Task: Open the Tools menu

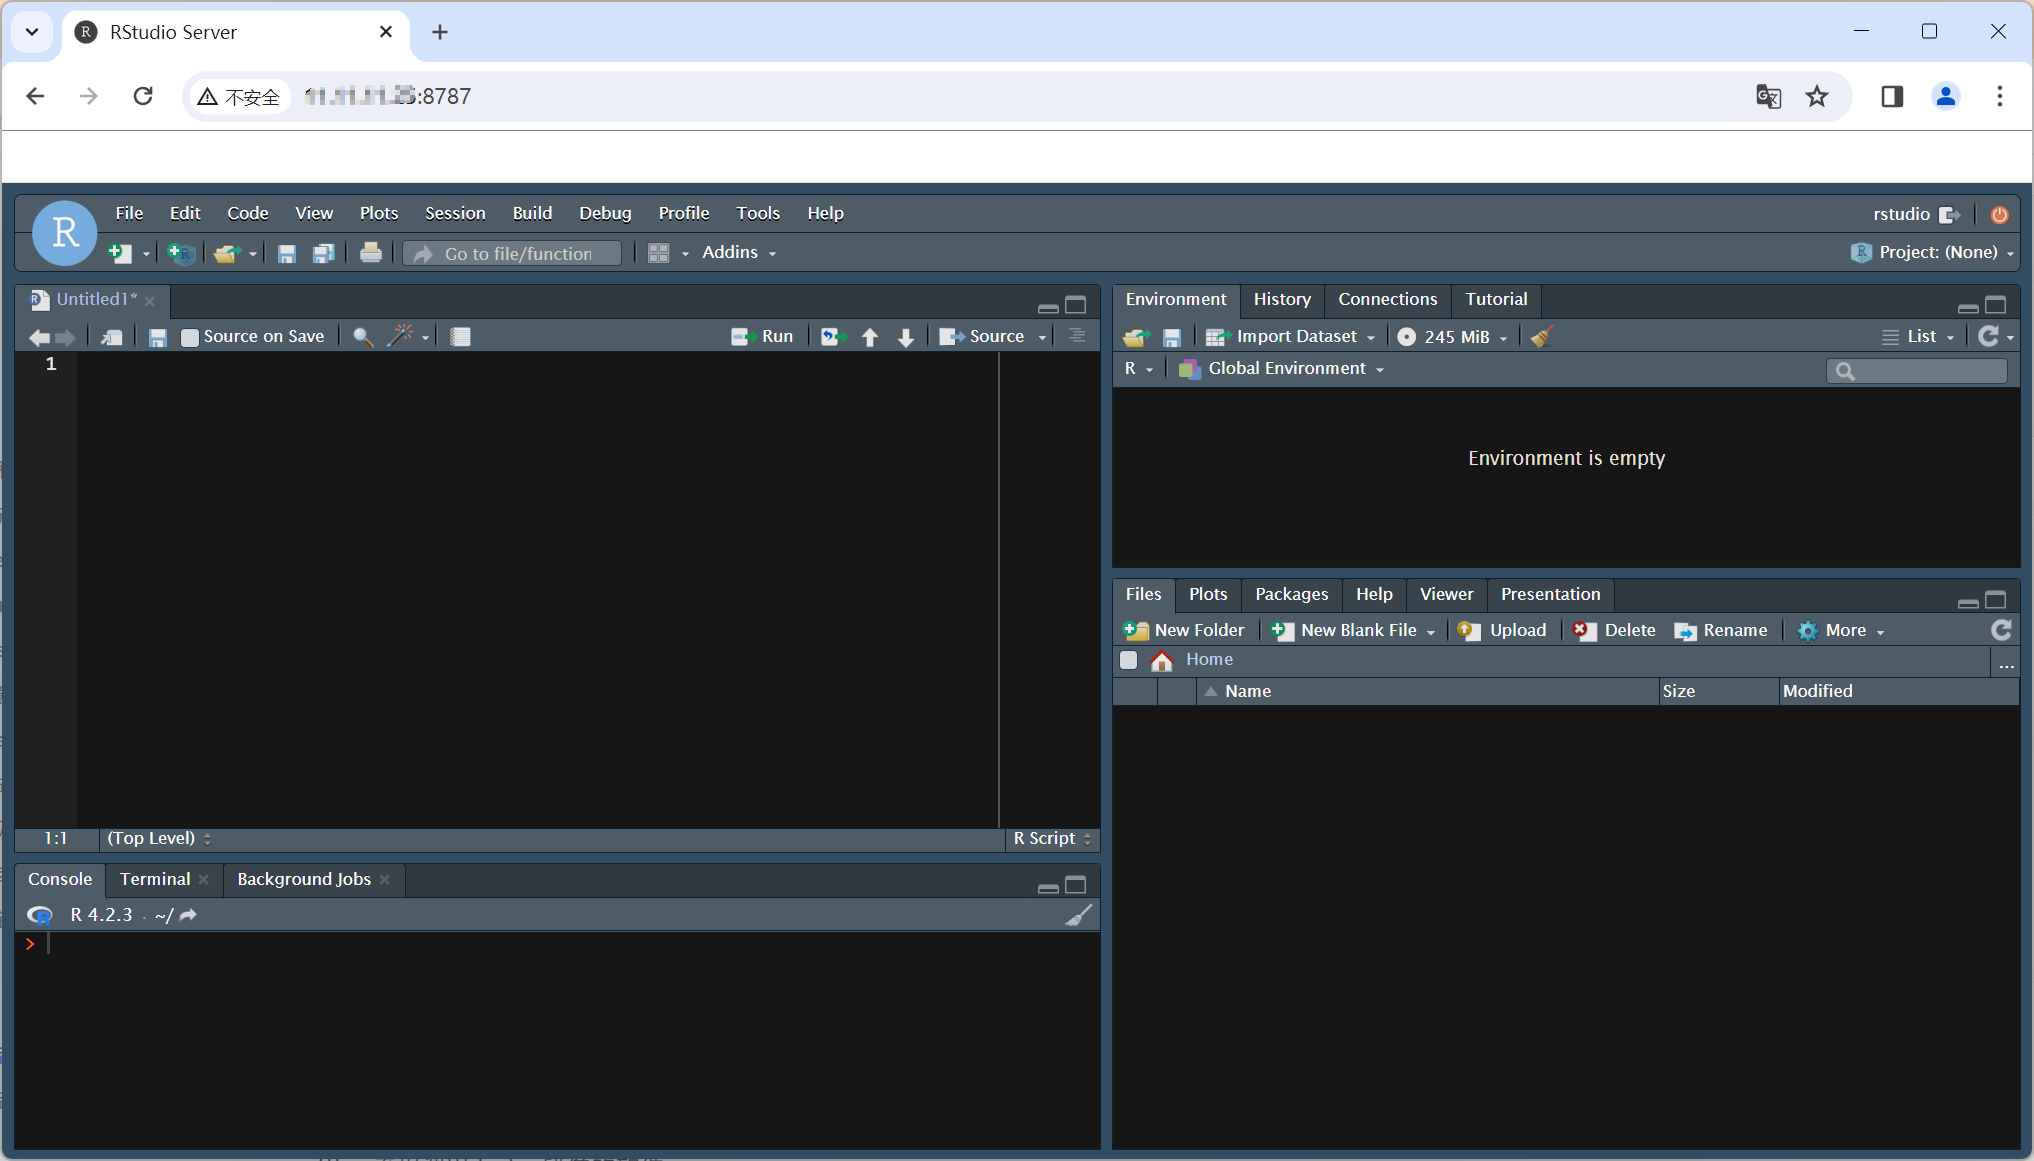Action: (757, 213)
